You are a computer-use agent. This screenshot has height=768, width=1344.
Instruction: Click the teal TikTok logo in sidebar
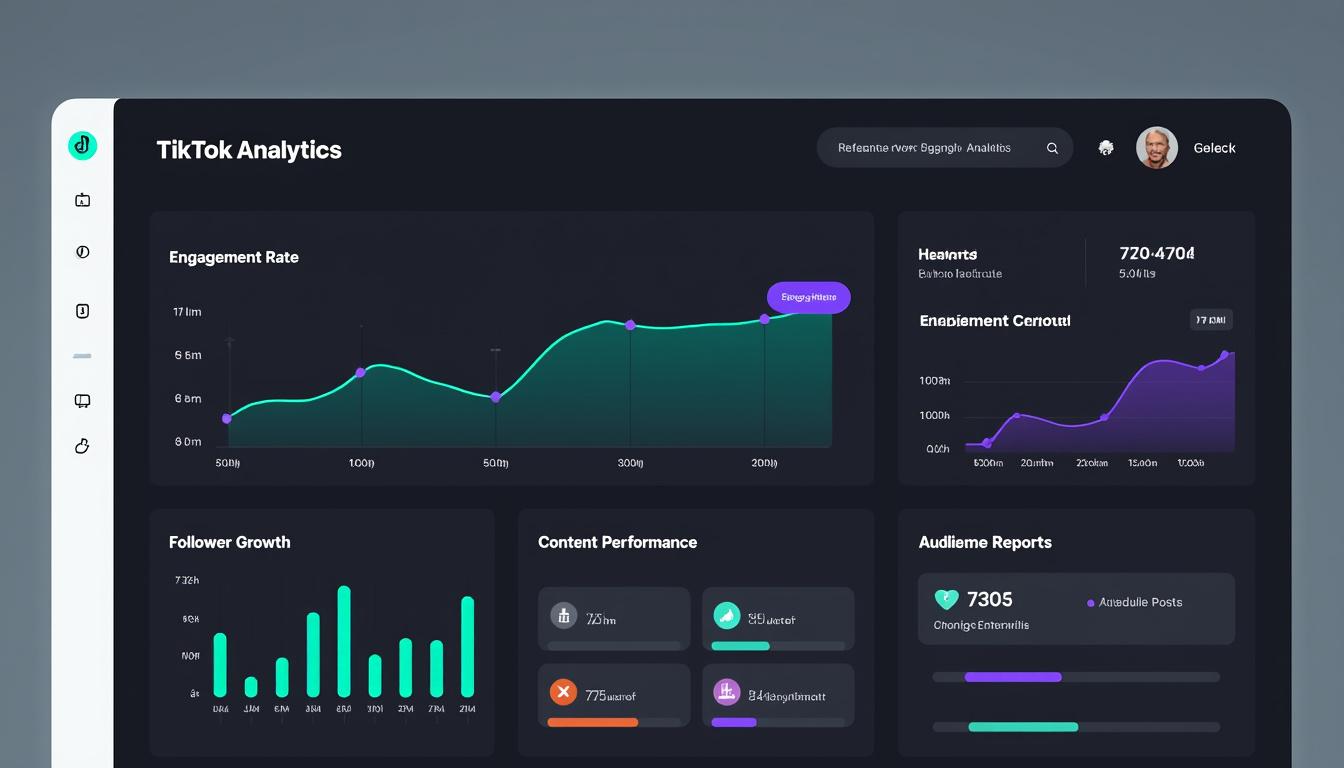pyautogui.click(x=82, y=146)
